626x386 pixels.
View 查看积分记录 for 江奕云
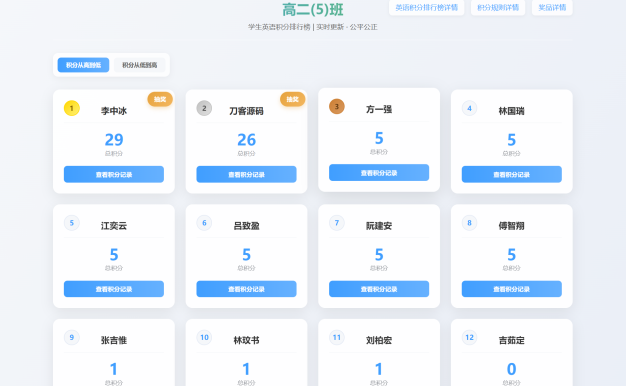pos(114,289)
